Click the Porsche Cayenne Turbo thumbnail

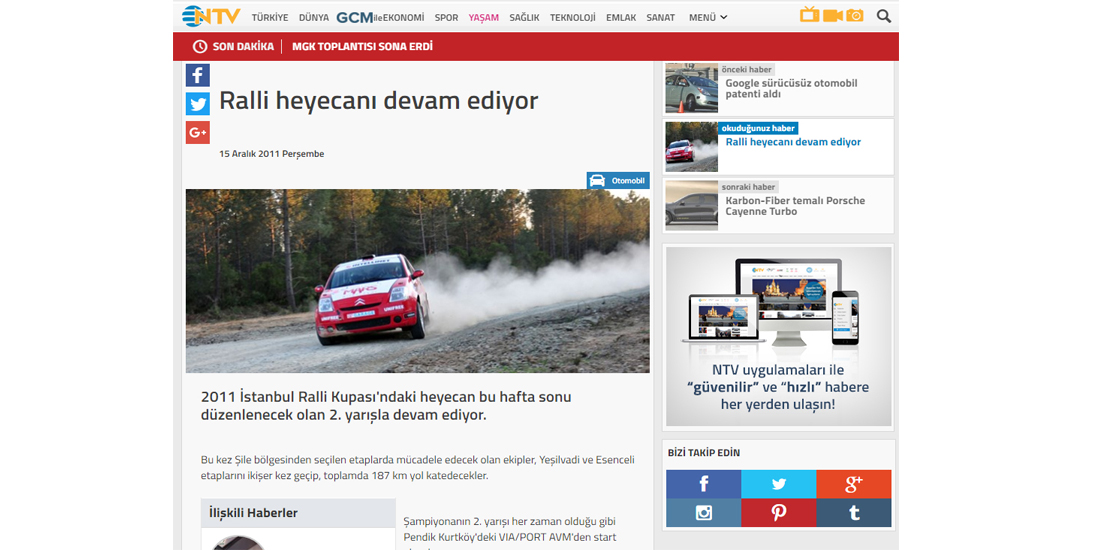tap(692, 205)
